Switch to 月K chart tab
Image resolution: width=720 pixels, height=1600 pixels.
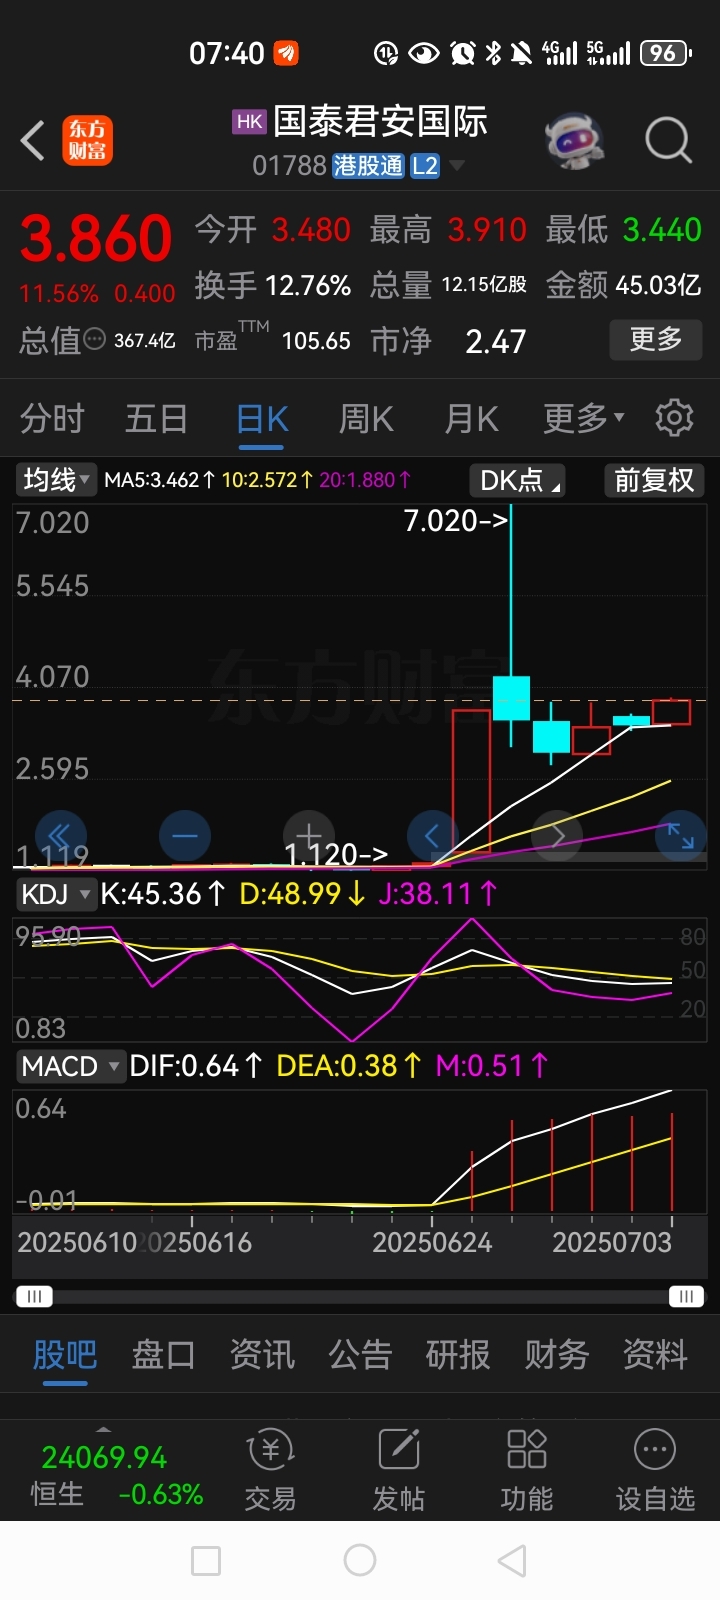pyautogui.click(x=472, y=418)
